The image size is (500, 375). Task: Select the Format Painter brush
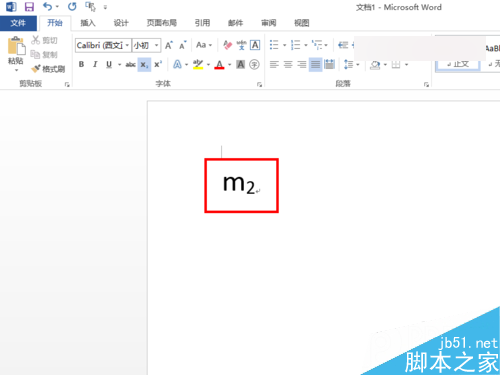(48, 69)
